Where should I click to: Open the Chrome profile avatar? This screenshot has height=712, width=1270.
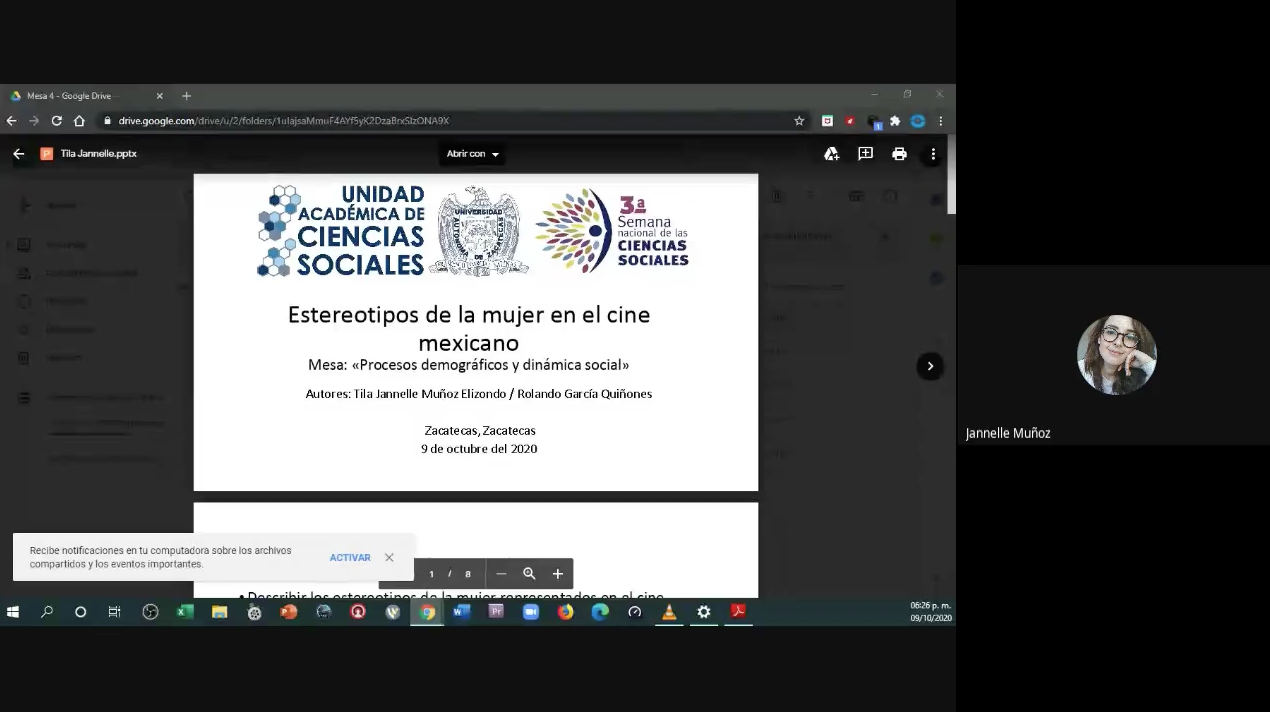[918, 121]
